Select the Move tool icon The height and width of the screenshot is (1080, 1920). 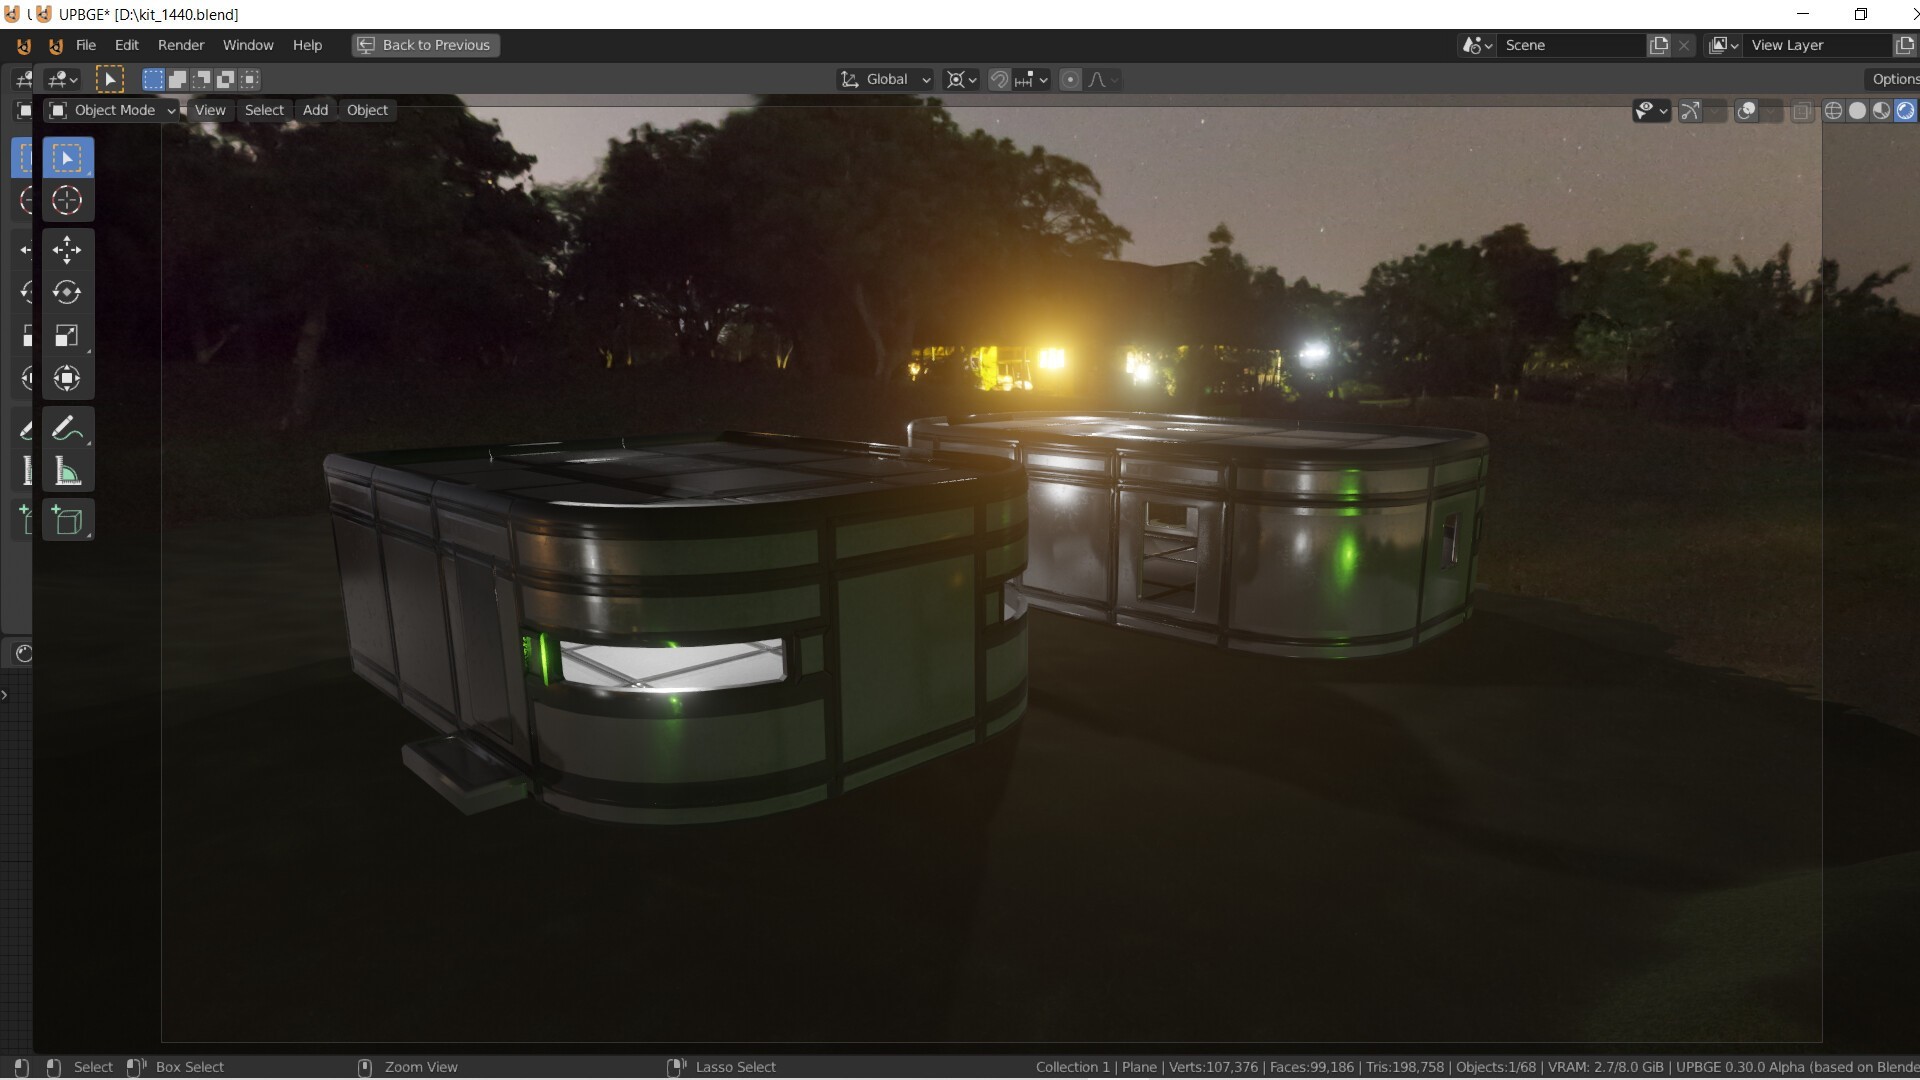[x=67, y=248]
